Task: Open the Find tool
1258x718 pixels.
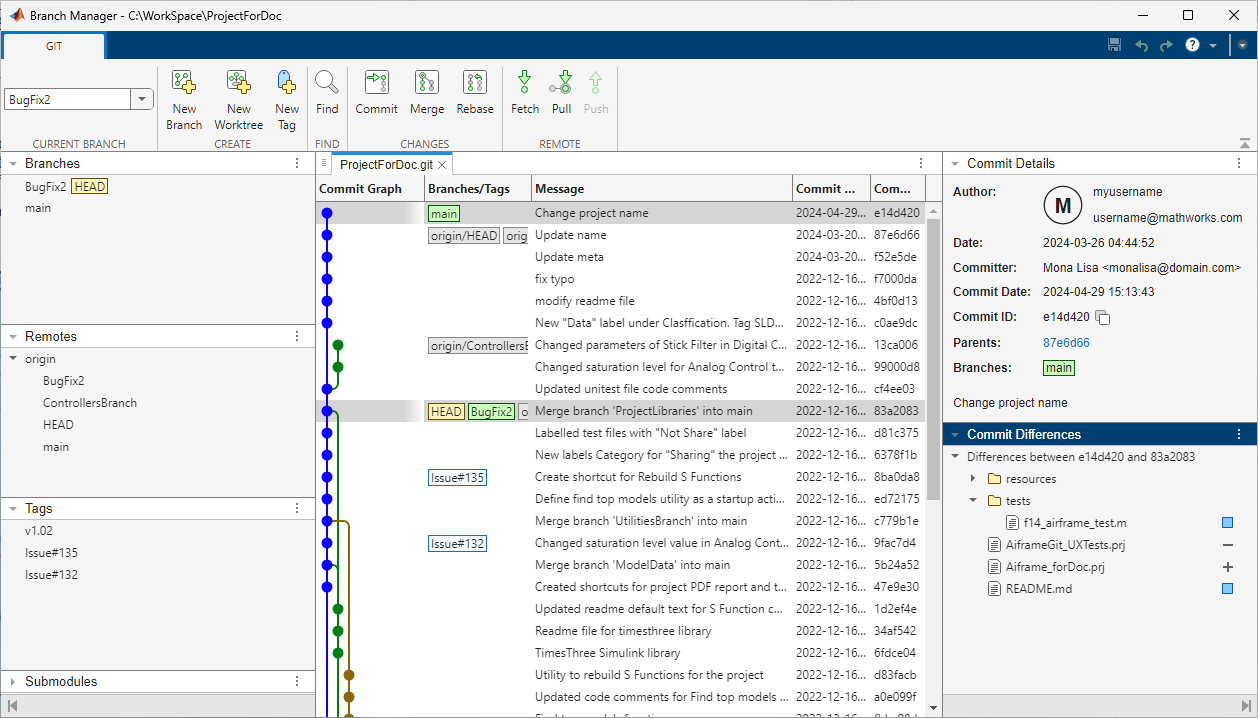Action: click(327, 95)
